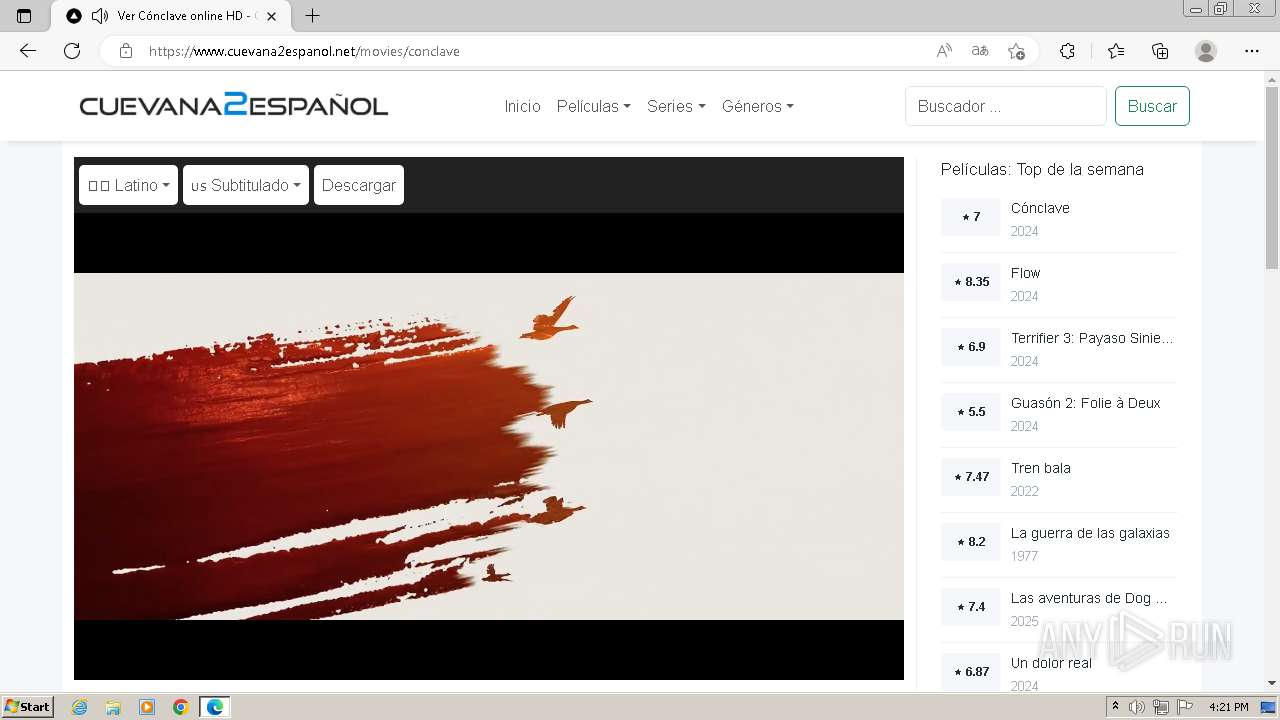Image resolution: width=1280 pixels, height=720 pixels.
Task: Mute the tab via speaker icon
Action: click(x=99, y=16)
